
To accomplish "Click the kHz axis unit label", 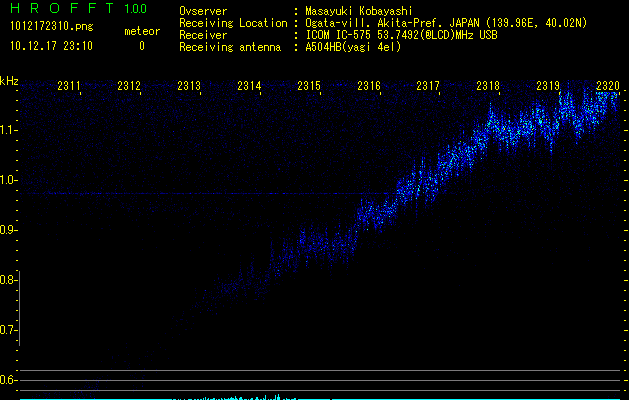I will 9,81.
